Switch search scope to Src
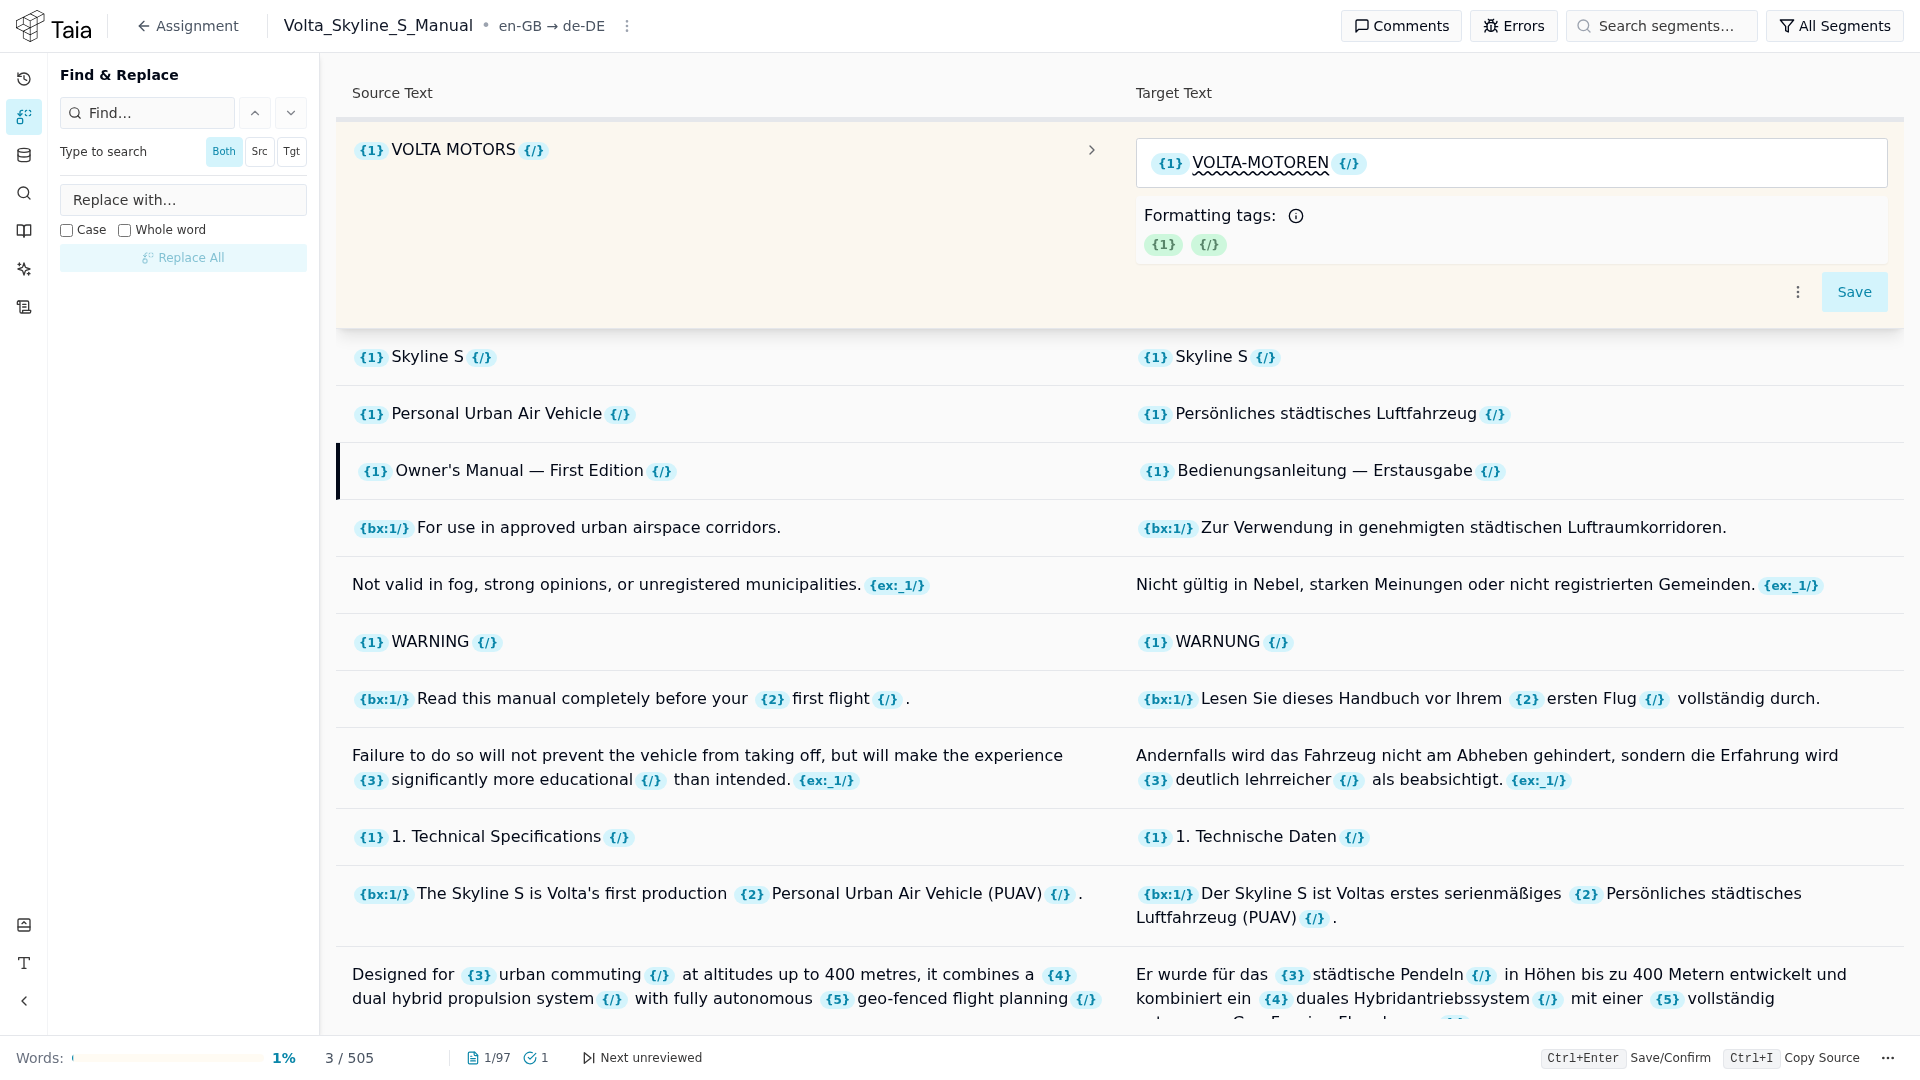This screenshot has height=1080, width=1920. (x=260, y=152)
